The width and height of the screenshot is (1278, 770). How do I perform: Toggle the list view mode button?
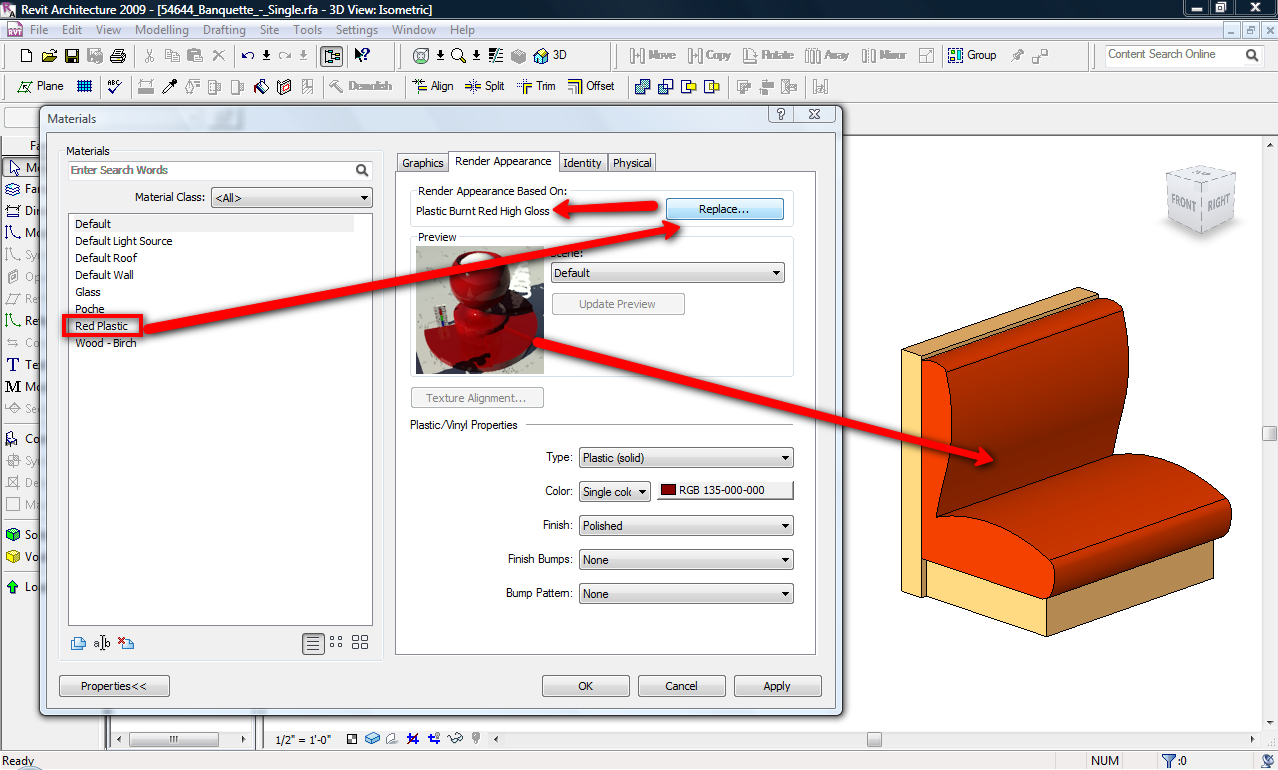313,643
